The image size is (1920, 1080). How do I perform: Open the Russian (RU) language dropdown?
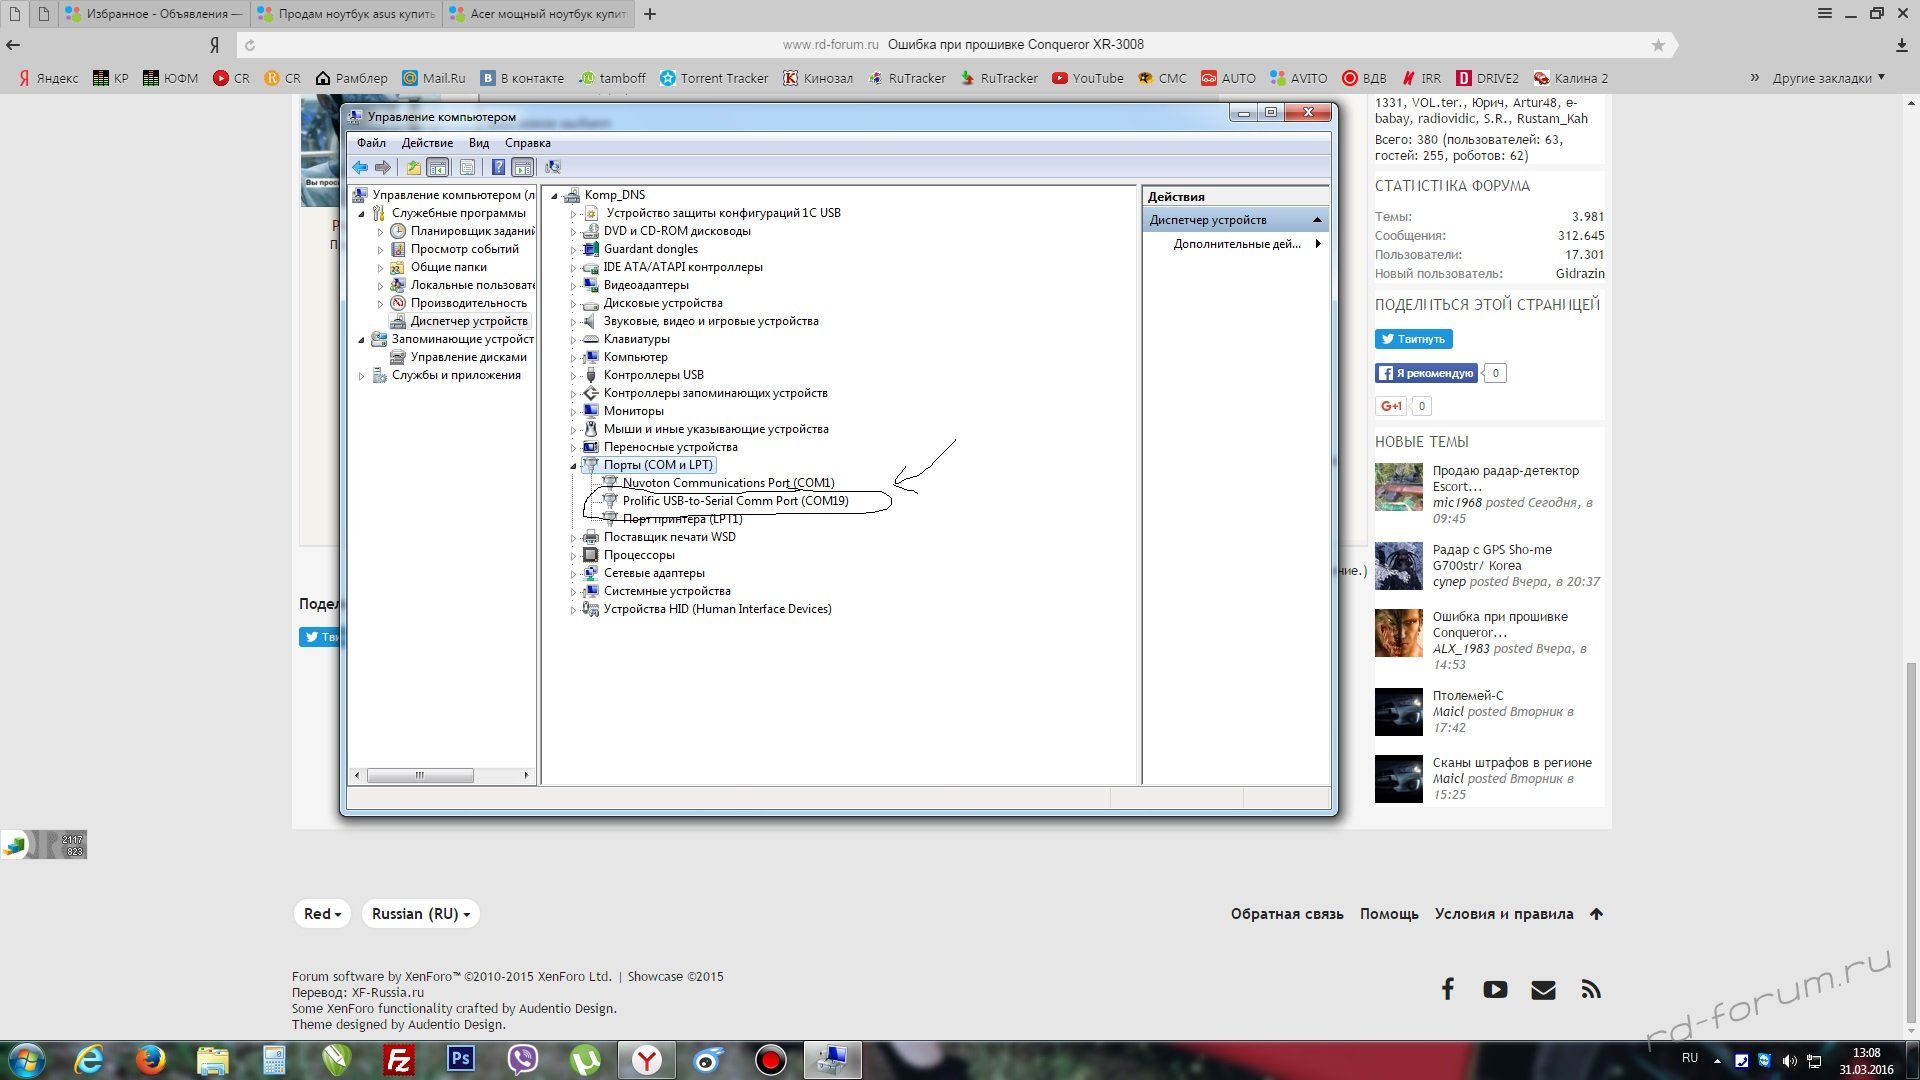pyautogui.click(x=420, y=914)
